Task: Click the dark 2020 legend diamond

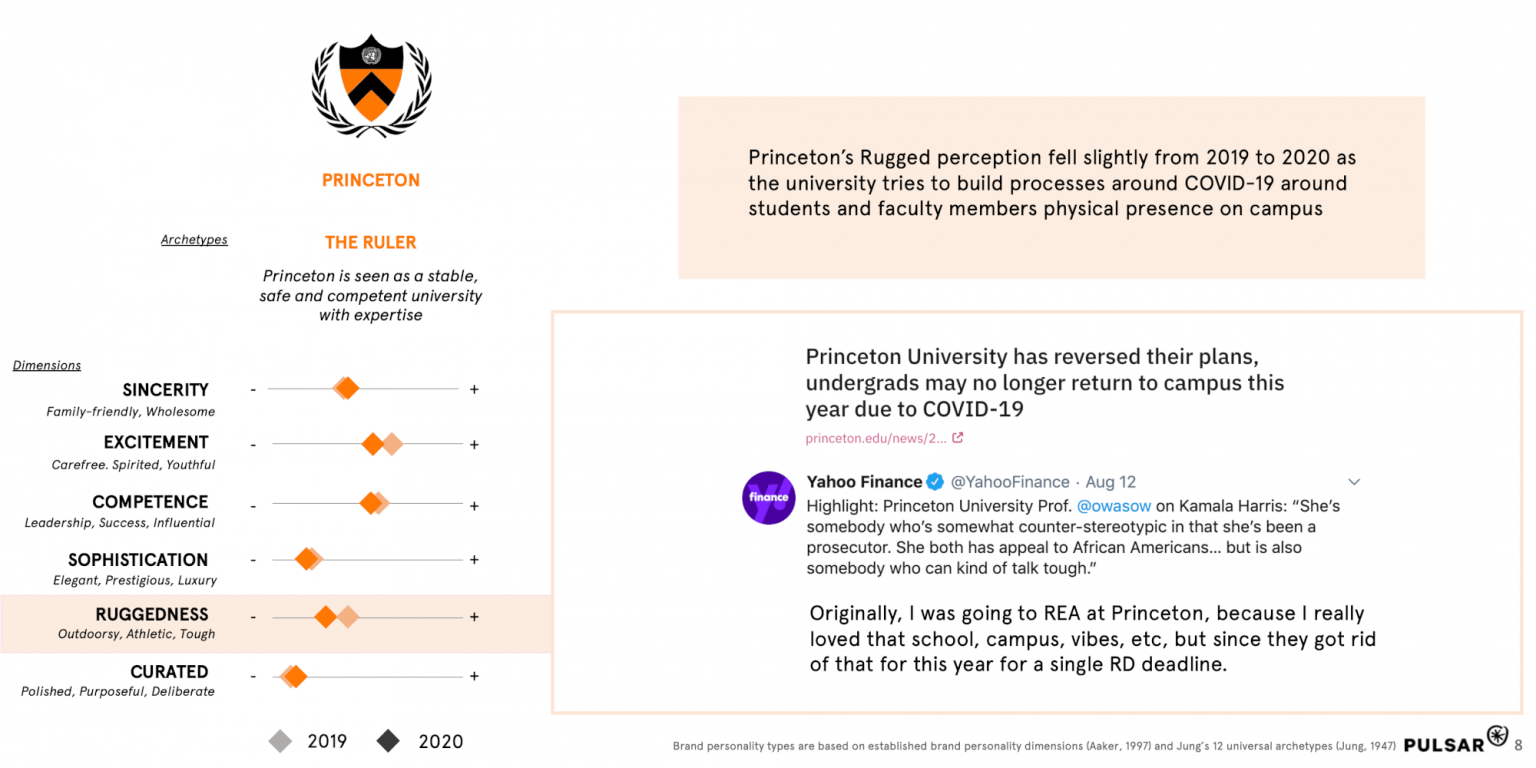Action: (388, 741)
